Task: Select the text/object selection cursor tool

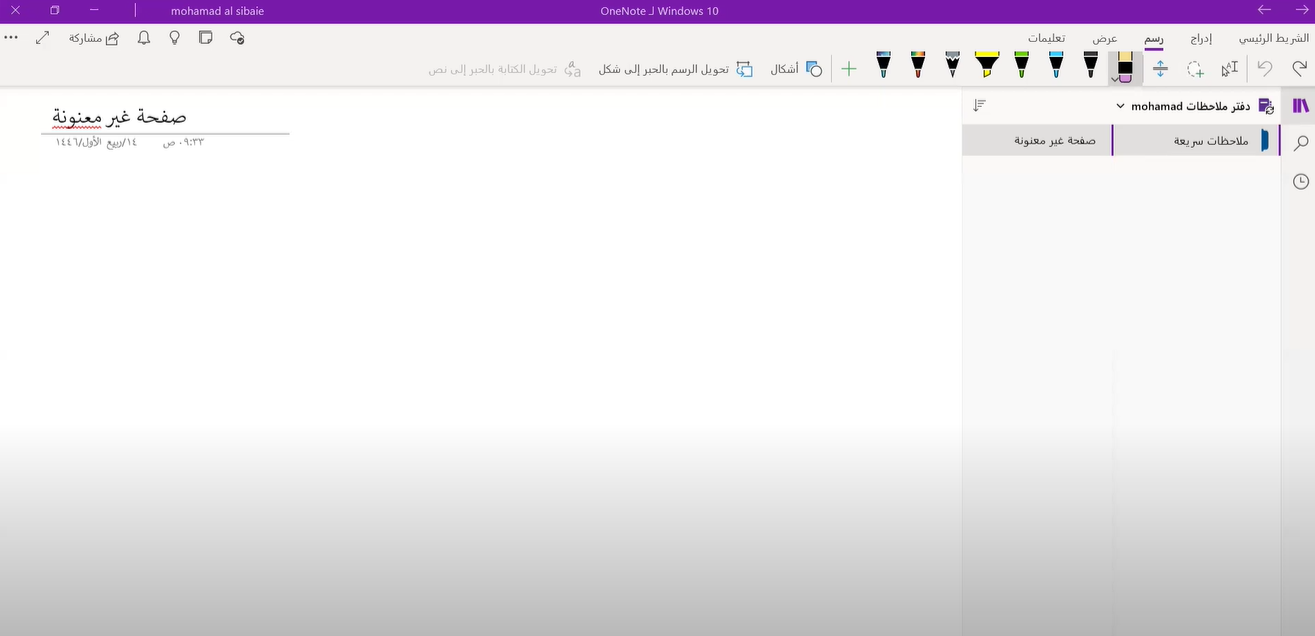Action: [1230, 69]
